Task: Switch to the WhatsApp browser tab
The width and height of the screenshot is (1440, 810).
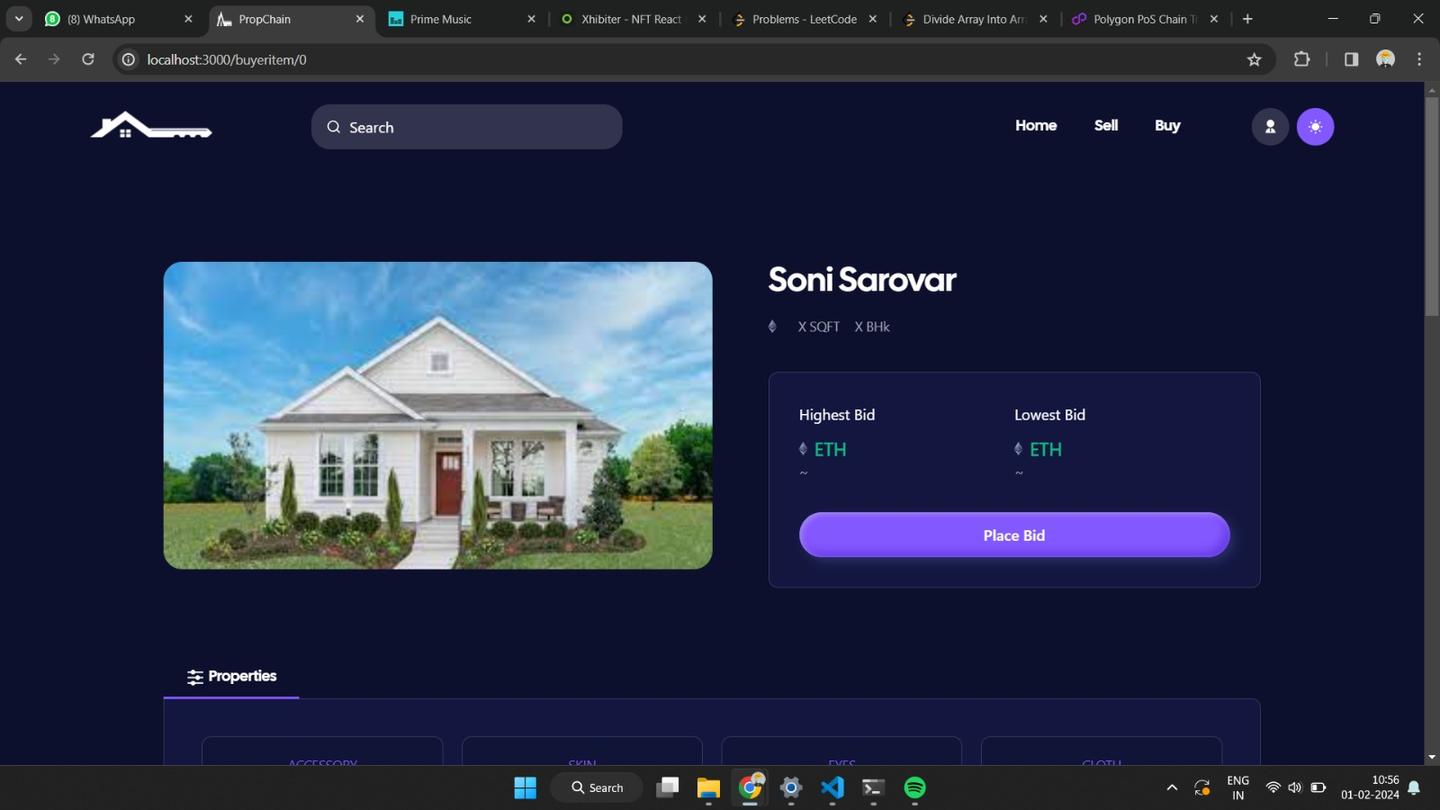Action: tap(119, 19)
